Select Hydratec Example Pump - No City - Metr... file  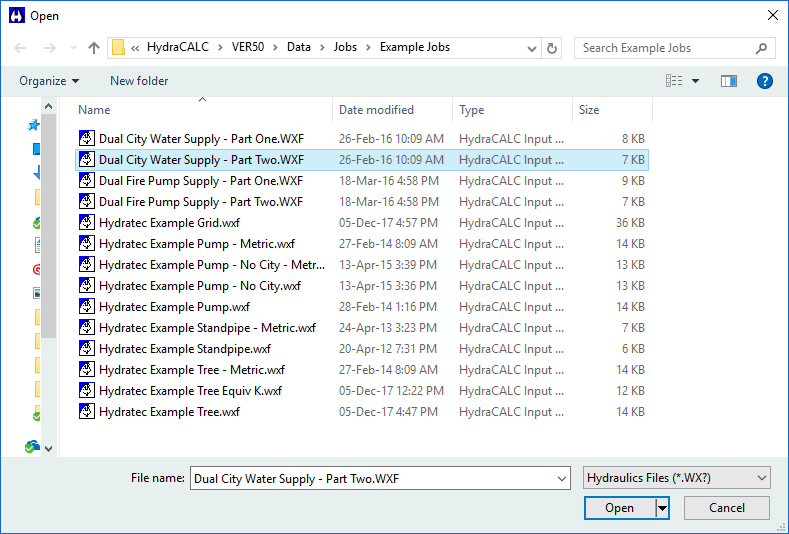pos(362,265)
